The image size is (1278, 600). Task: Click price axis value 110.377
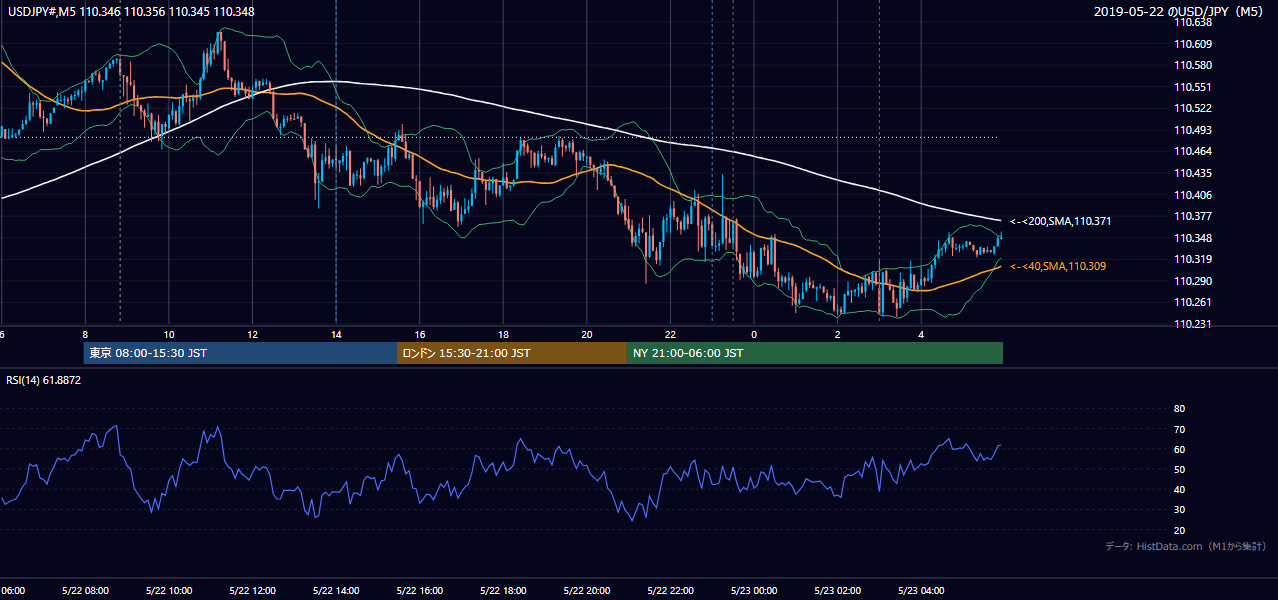click(1194, 216)
